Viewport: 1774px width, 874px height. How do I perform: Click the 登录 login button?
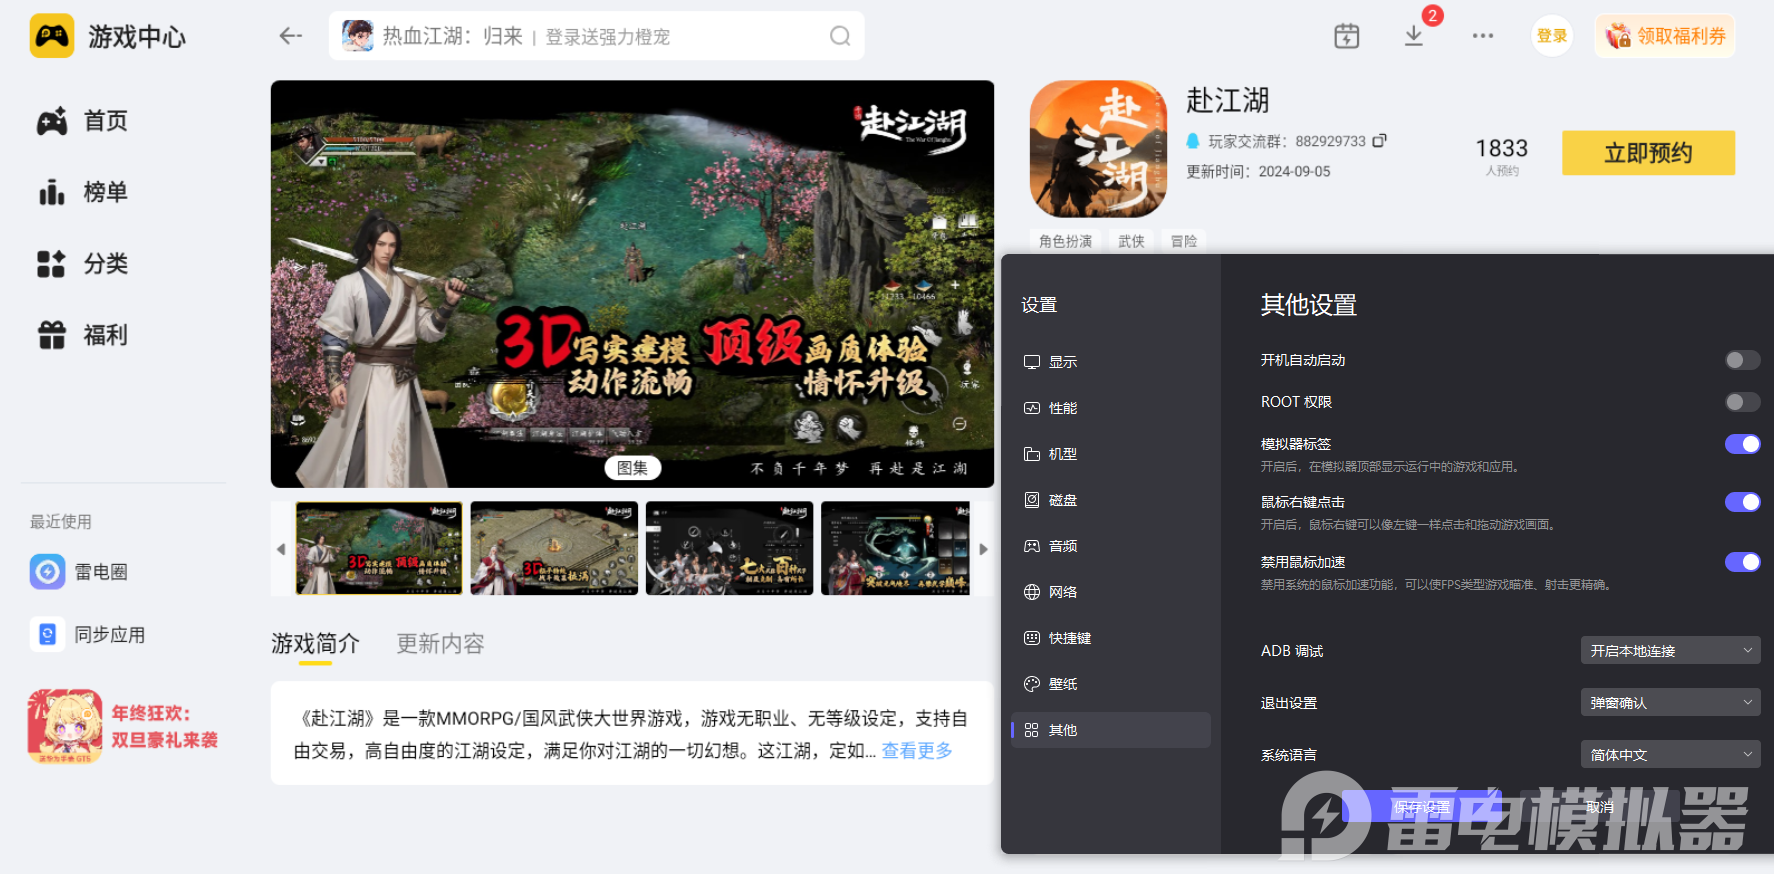(x=1552, y=36)
